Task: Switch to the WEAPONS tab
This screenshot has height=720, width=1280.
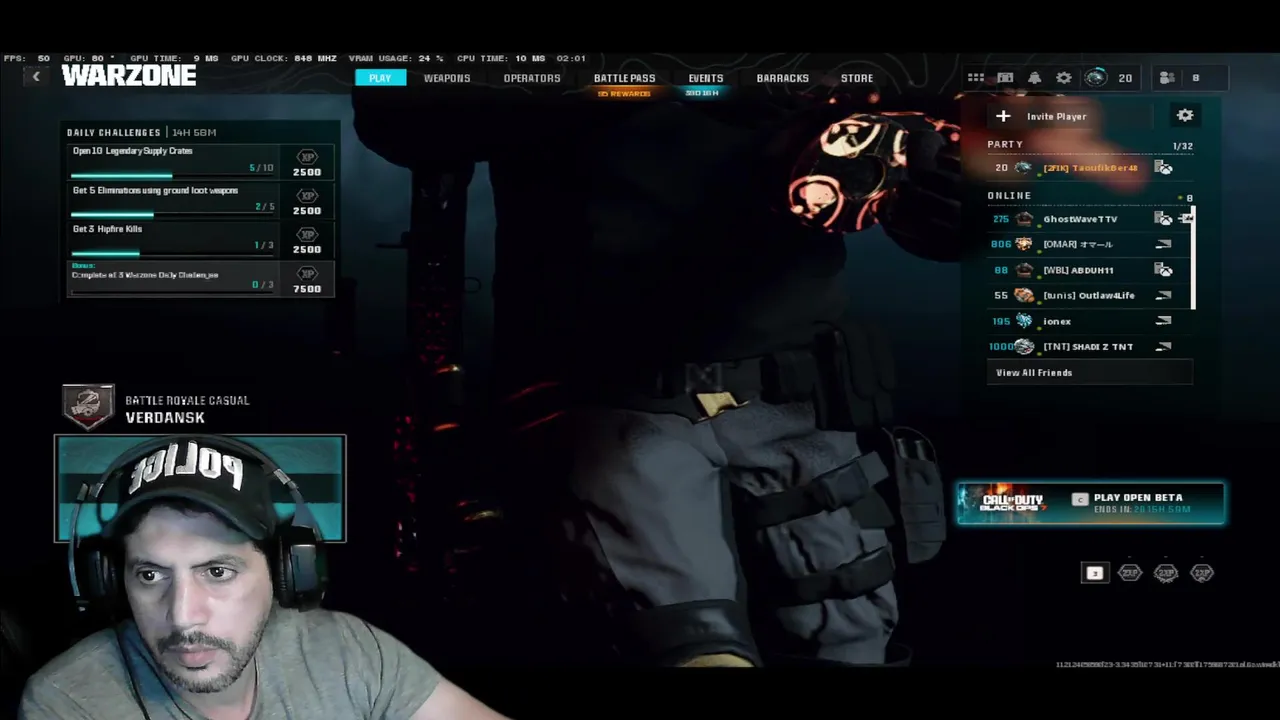Action: [x=447, y=78]
